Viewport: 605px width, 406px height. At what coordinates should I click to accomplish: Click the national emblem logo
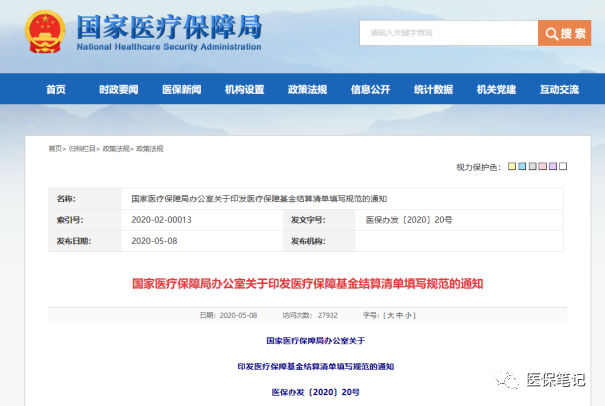(45, 32)
